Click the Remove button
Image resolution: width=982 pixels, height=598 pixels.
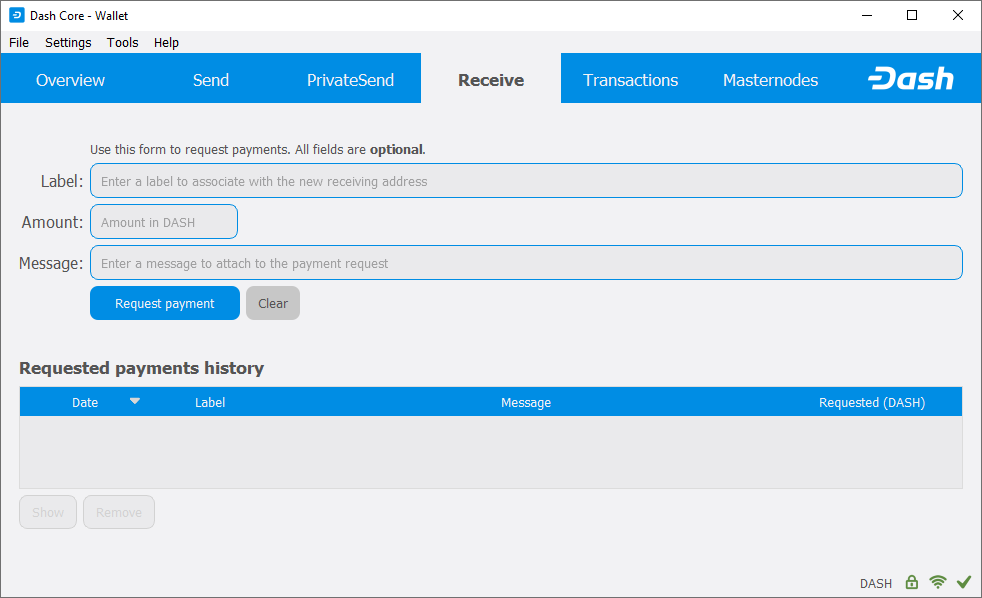point(119,512)
